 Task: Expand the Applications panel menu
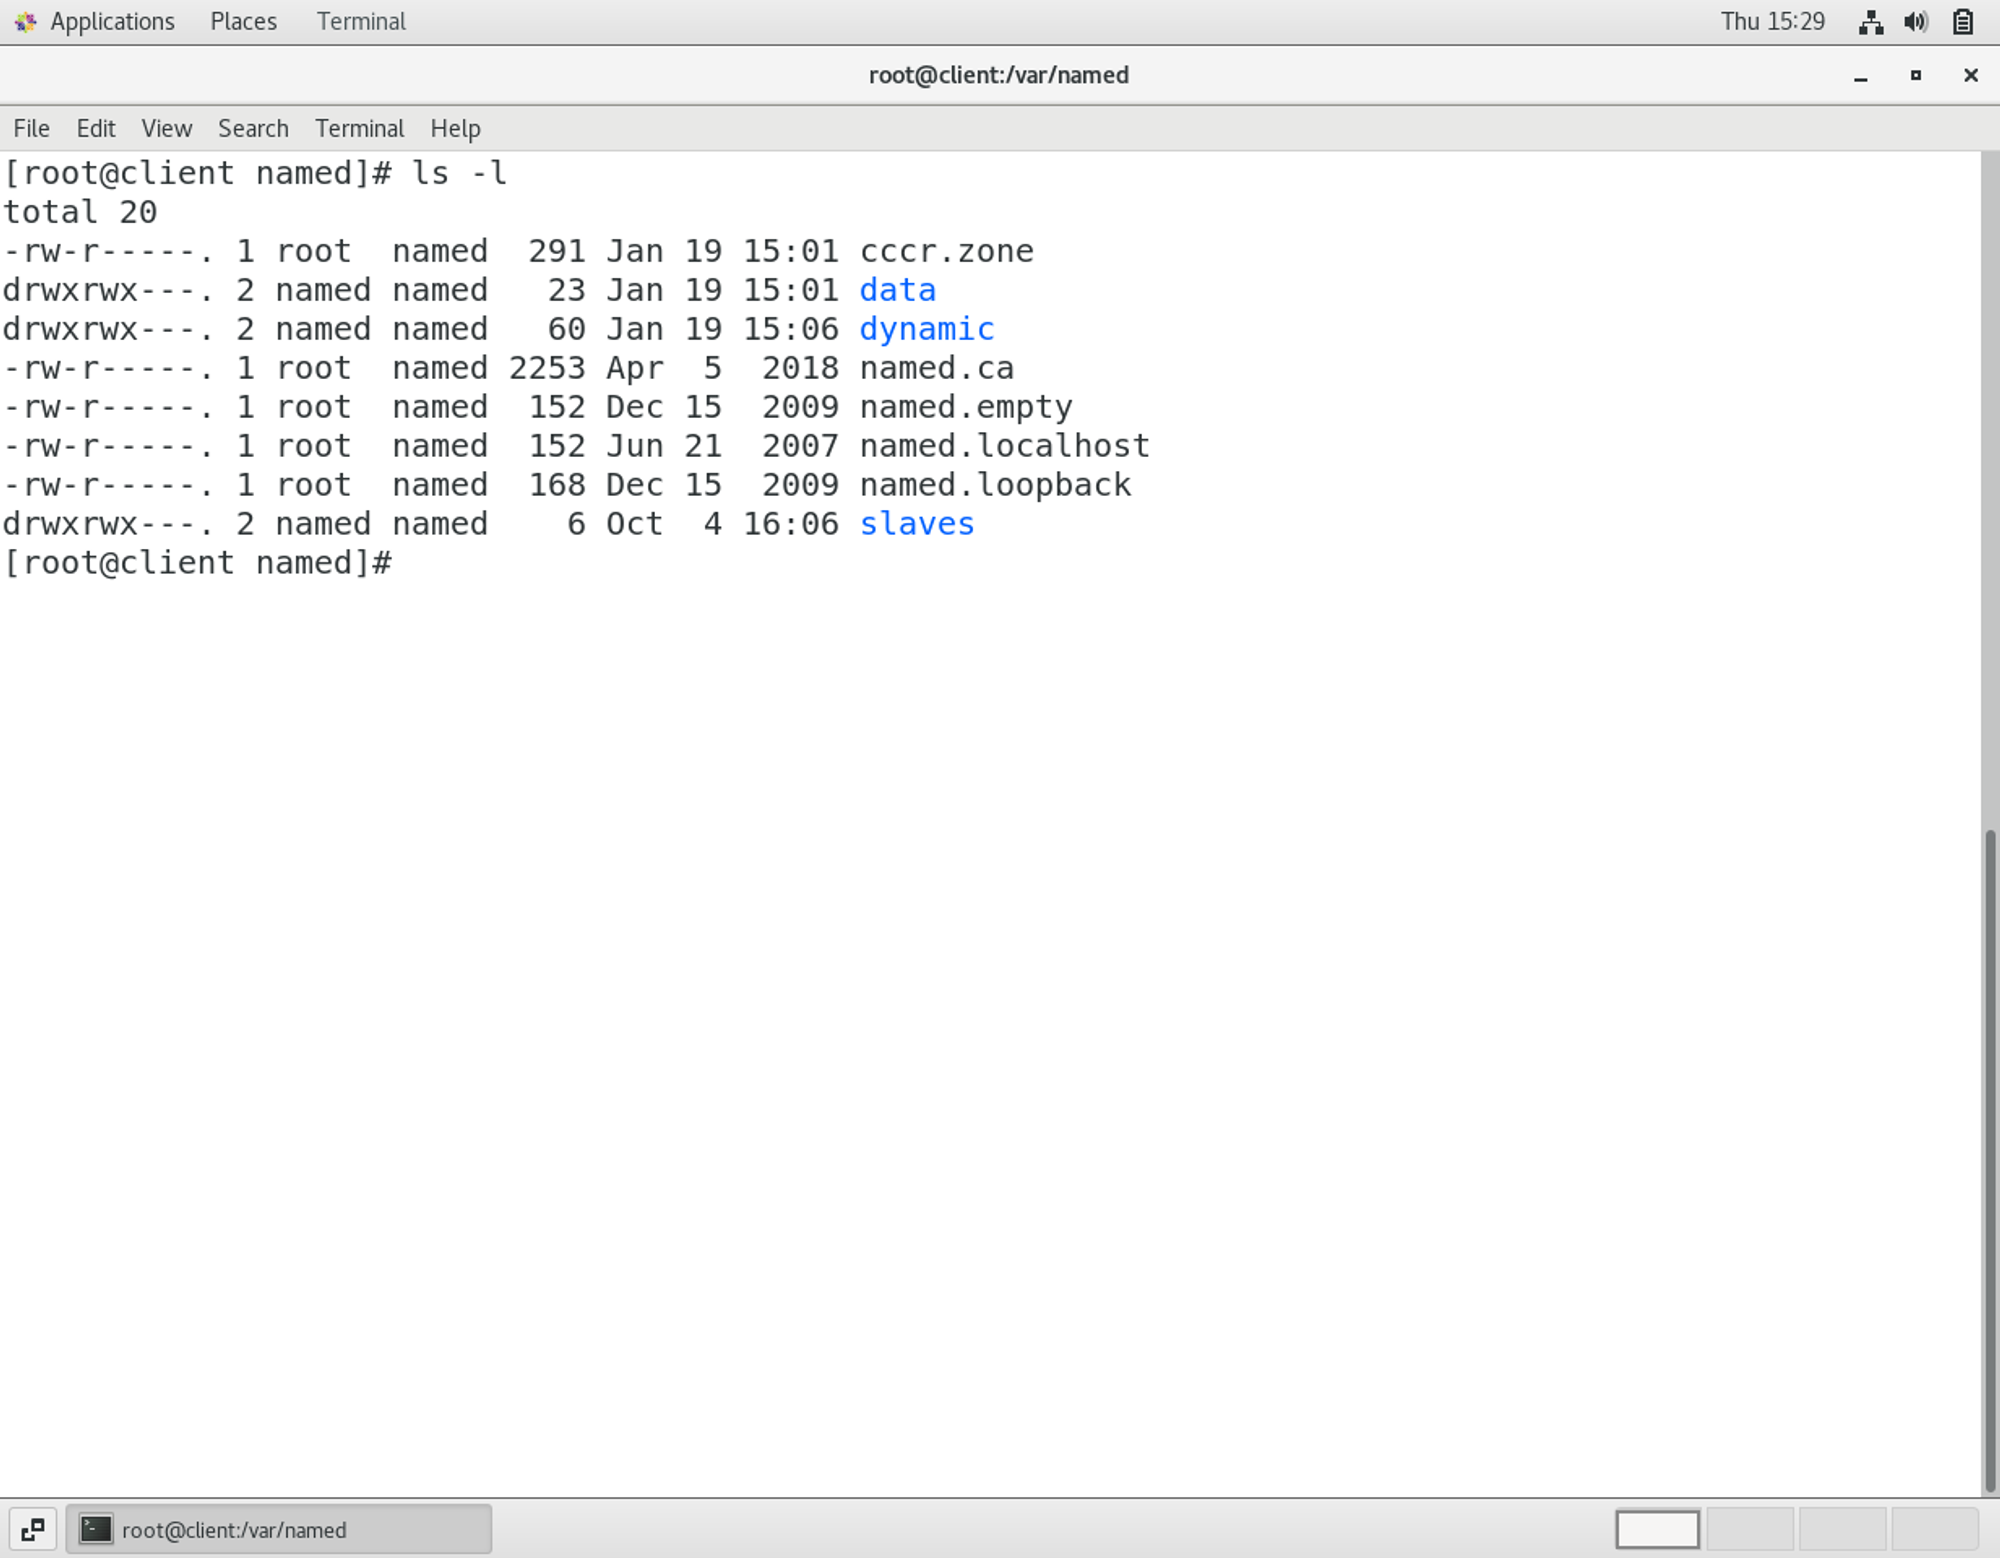tap(112, 22)
